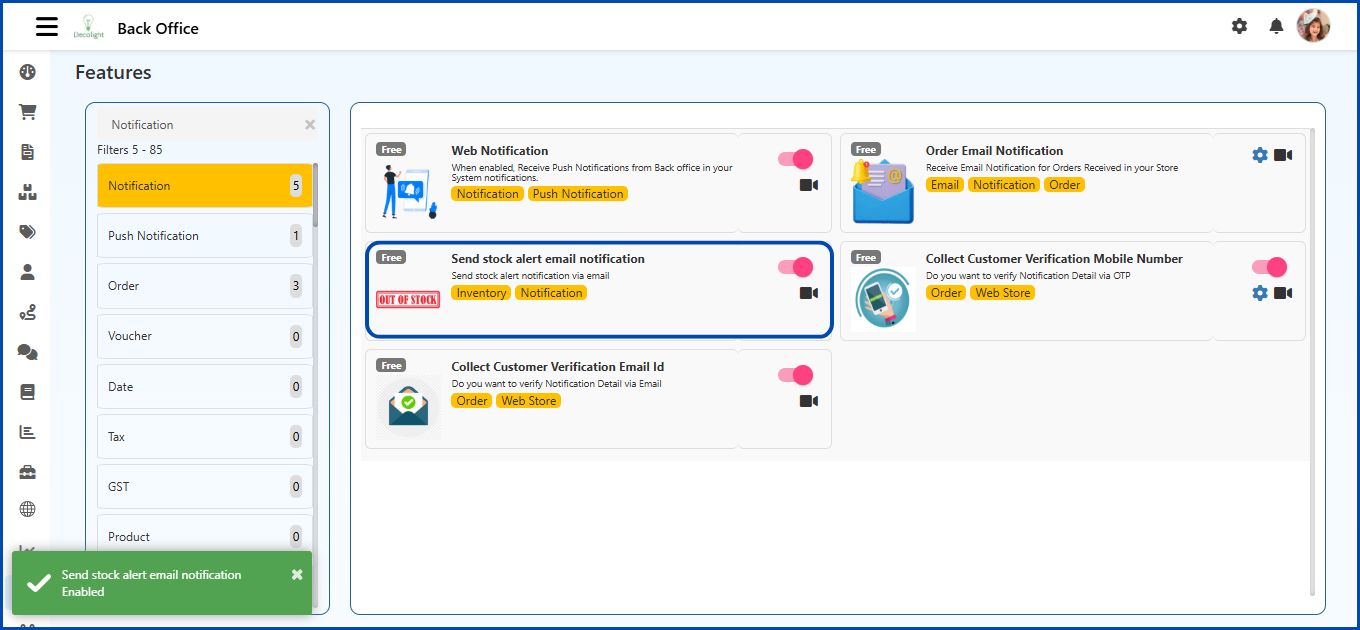Open the chat messages section from the sidebar

[x=27, y=351]
